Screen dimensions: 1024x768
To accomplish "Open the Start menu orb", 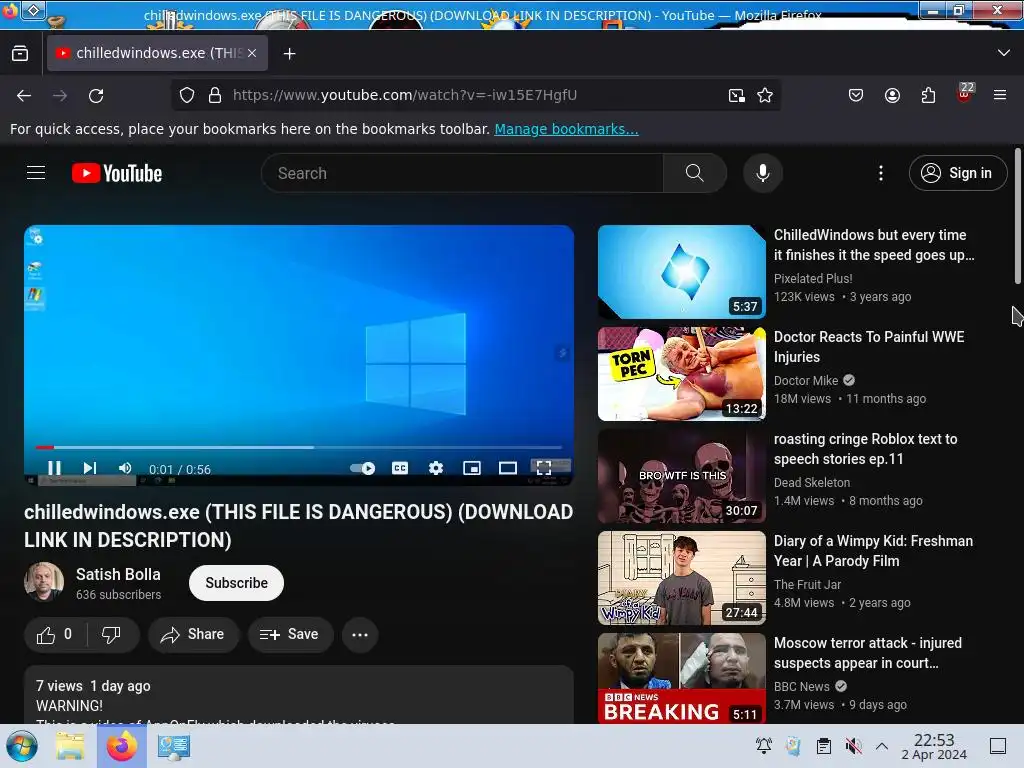I will pos(22,746).
